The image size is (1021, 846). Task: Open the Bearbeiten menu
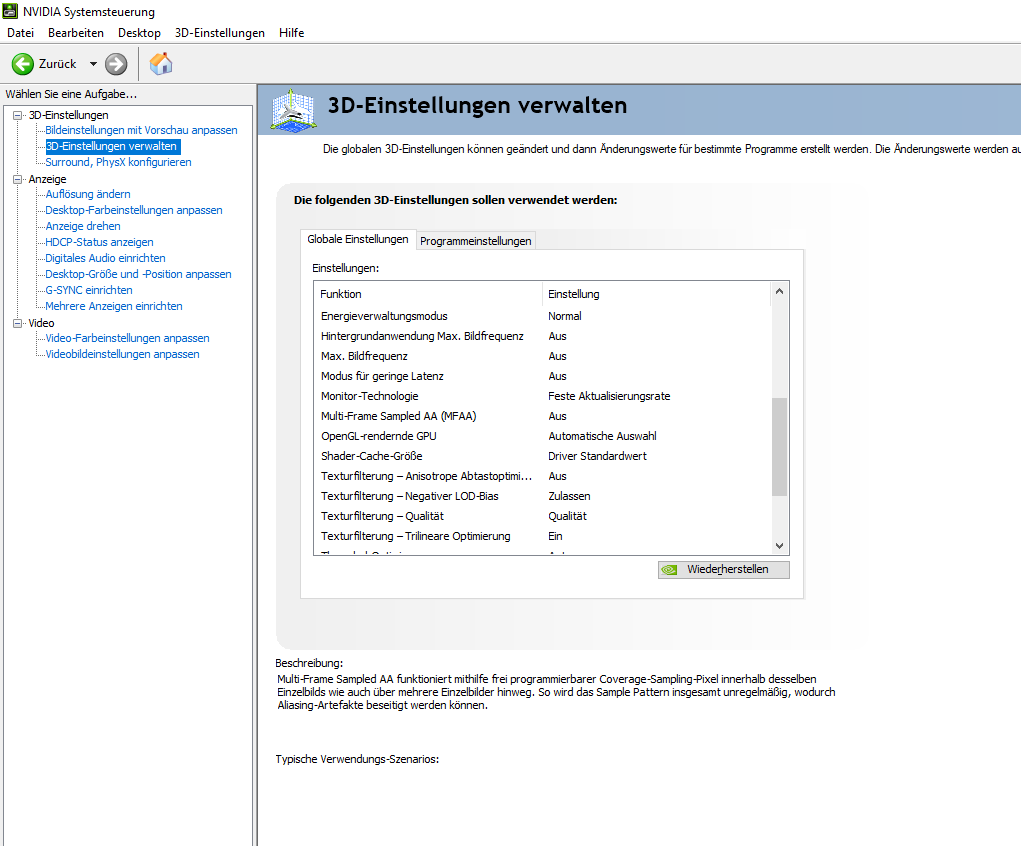click(76, 33)
